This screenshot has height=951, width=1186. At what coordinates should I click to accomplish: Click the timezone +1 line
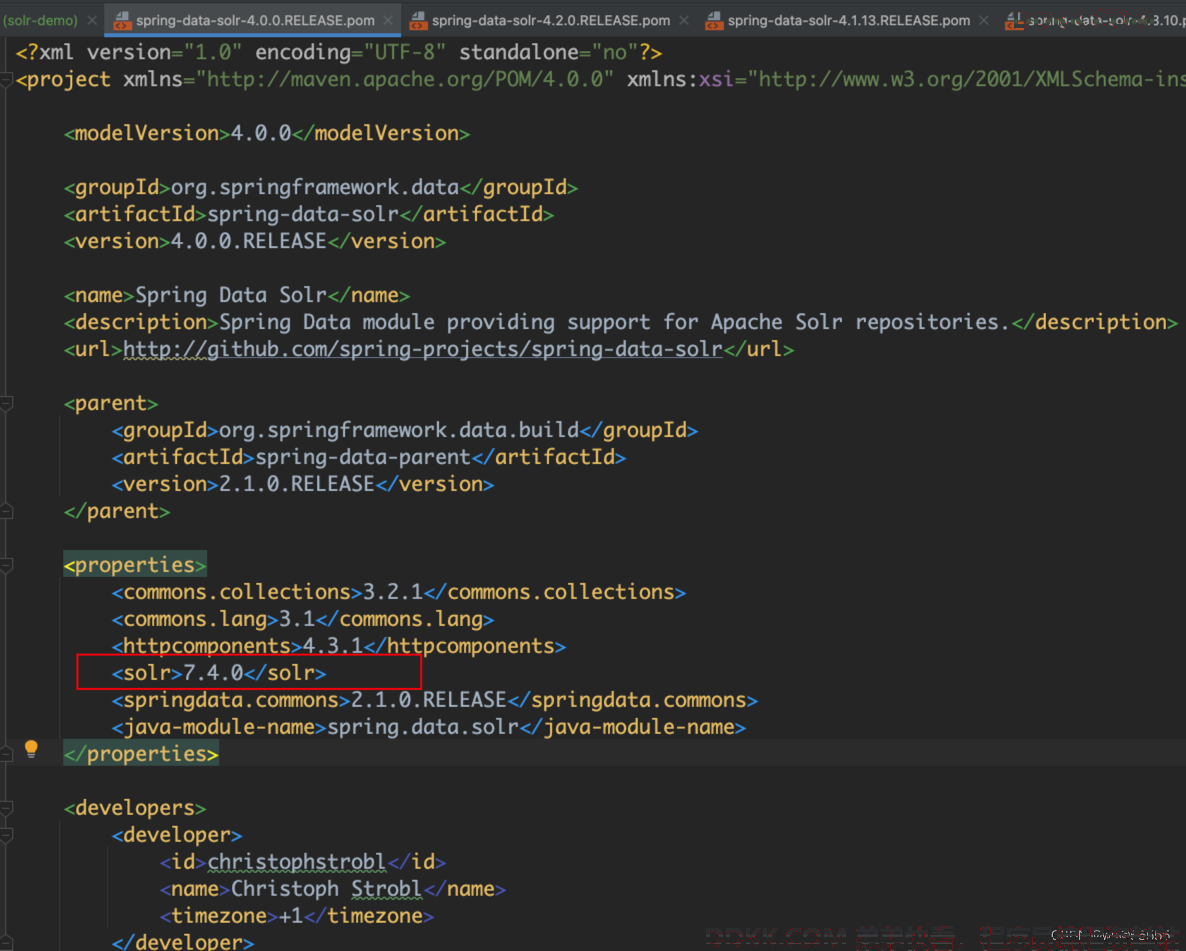click(x=296, y=916)
